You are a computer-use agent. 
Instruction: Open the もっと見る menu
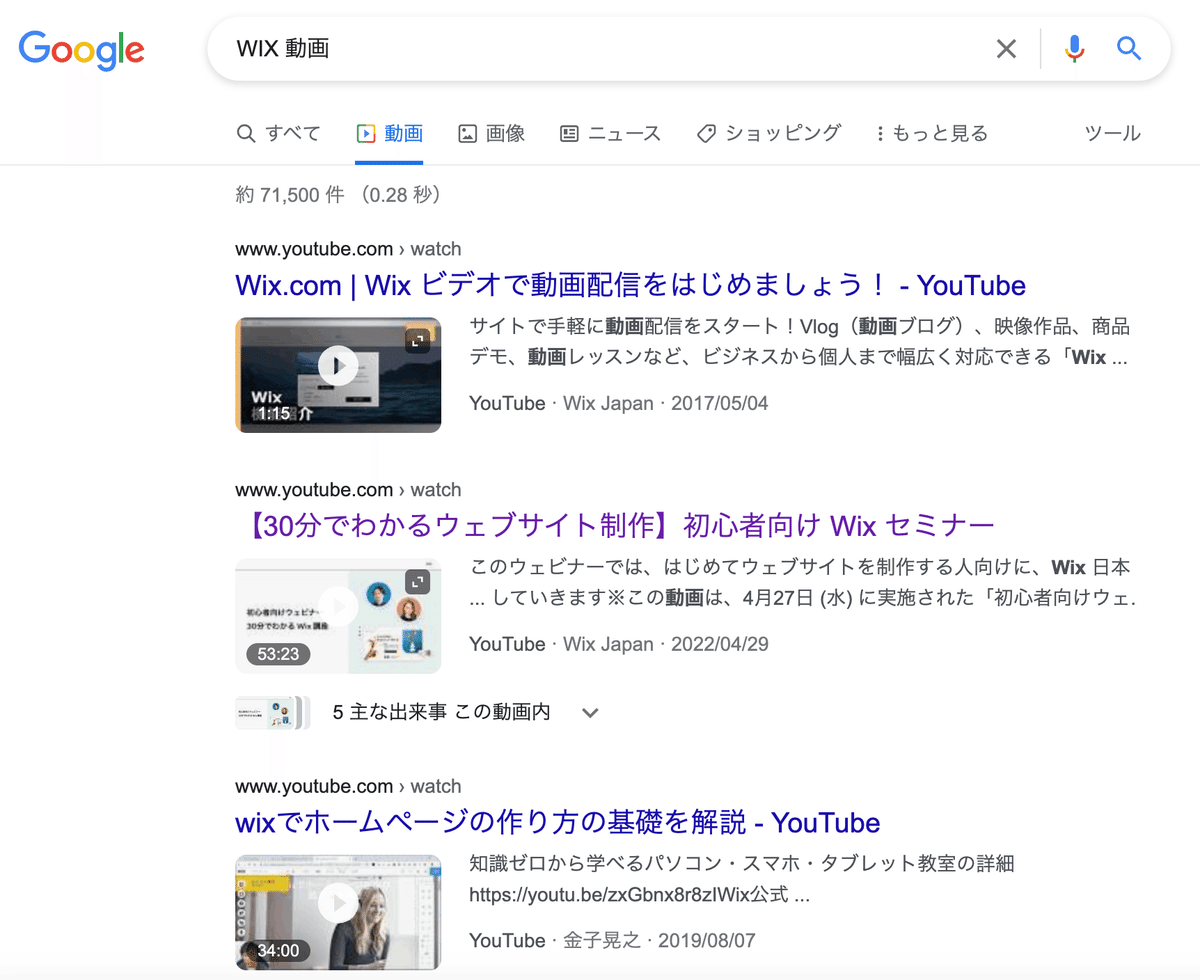click(931, 133)
